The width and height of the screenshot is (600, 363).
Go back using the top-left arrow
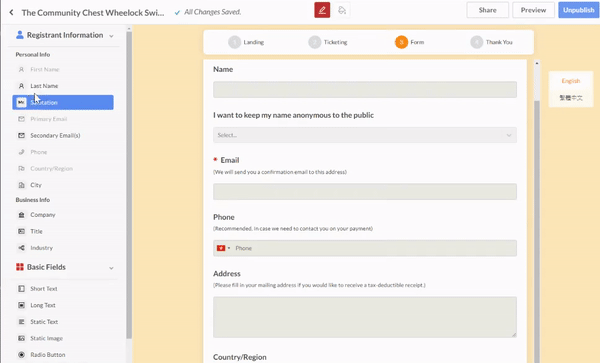[x=11, y=12]
